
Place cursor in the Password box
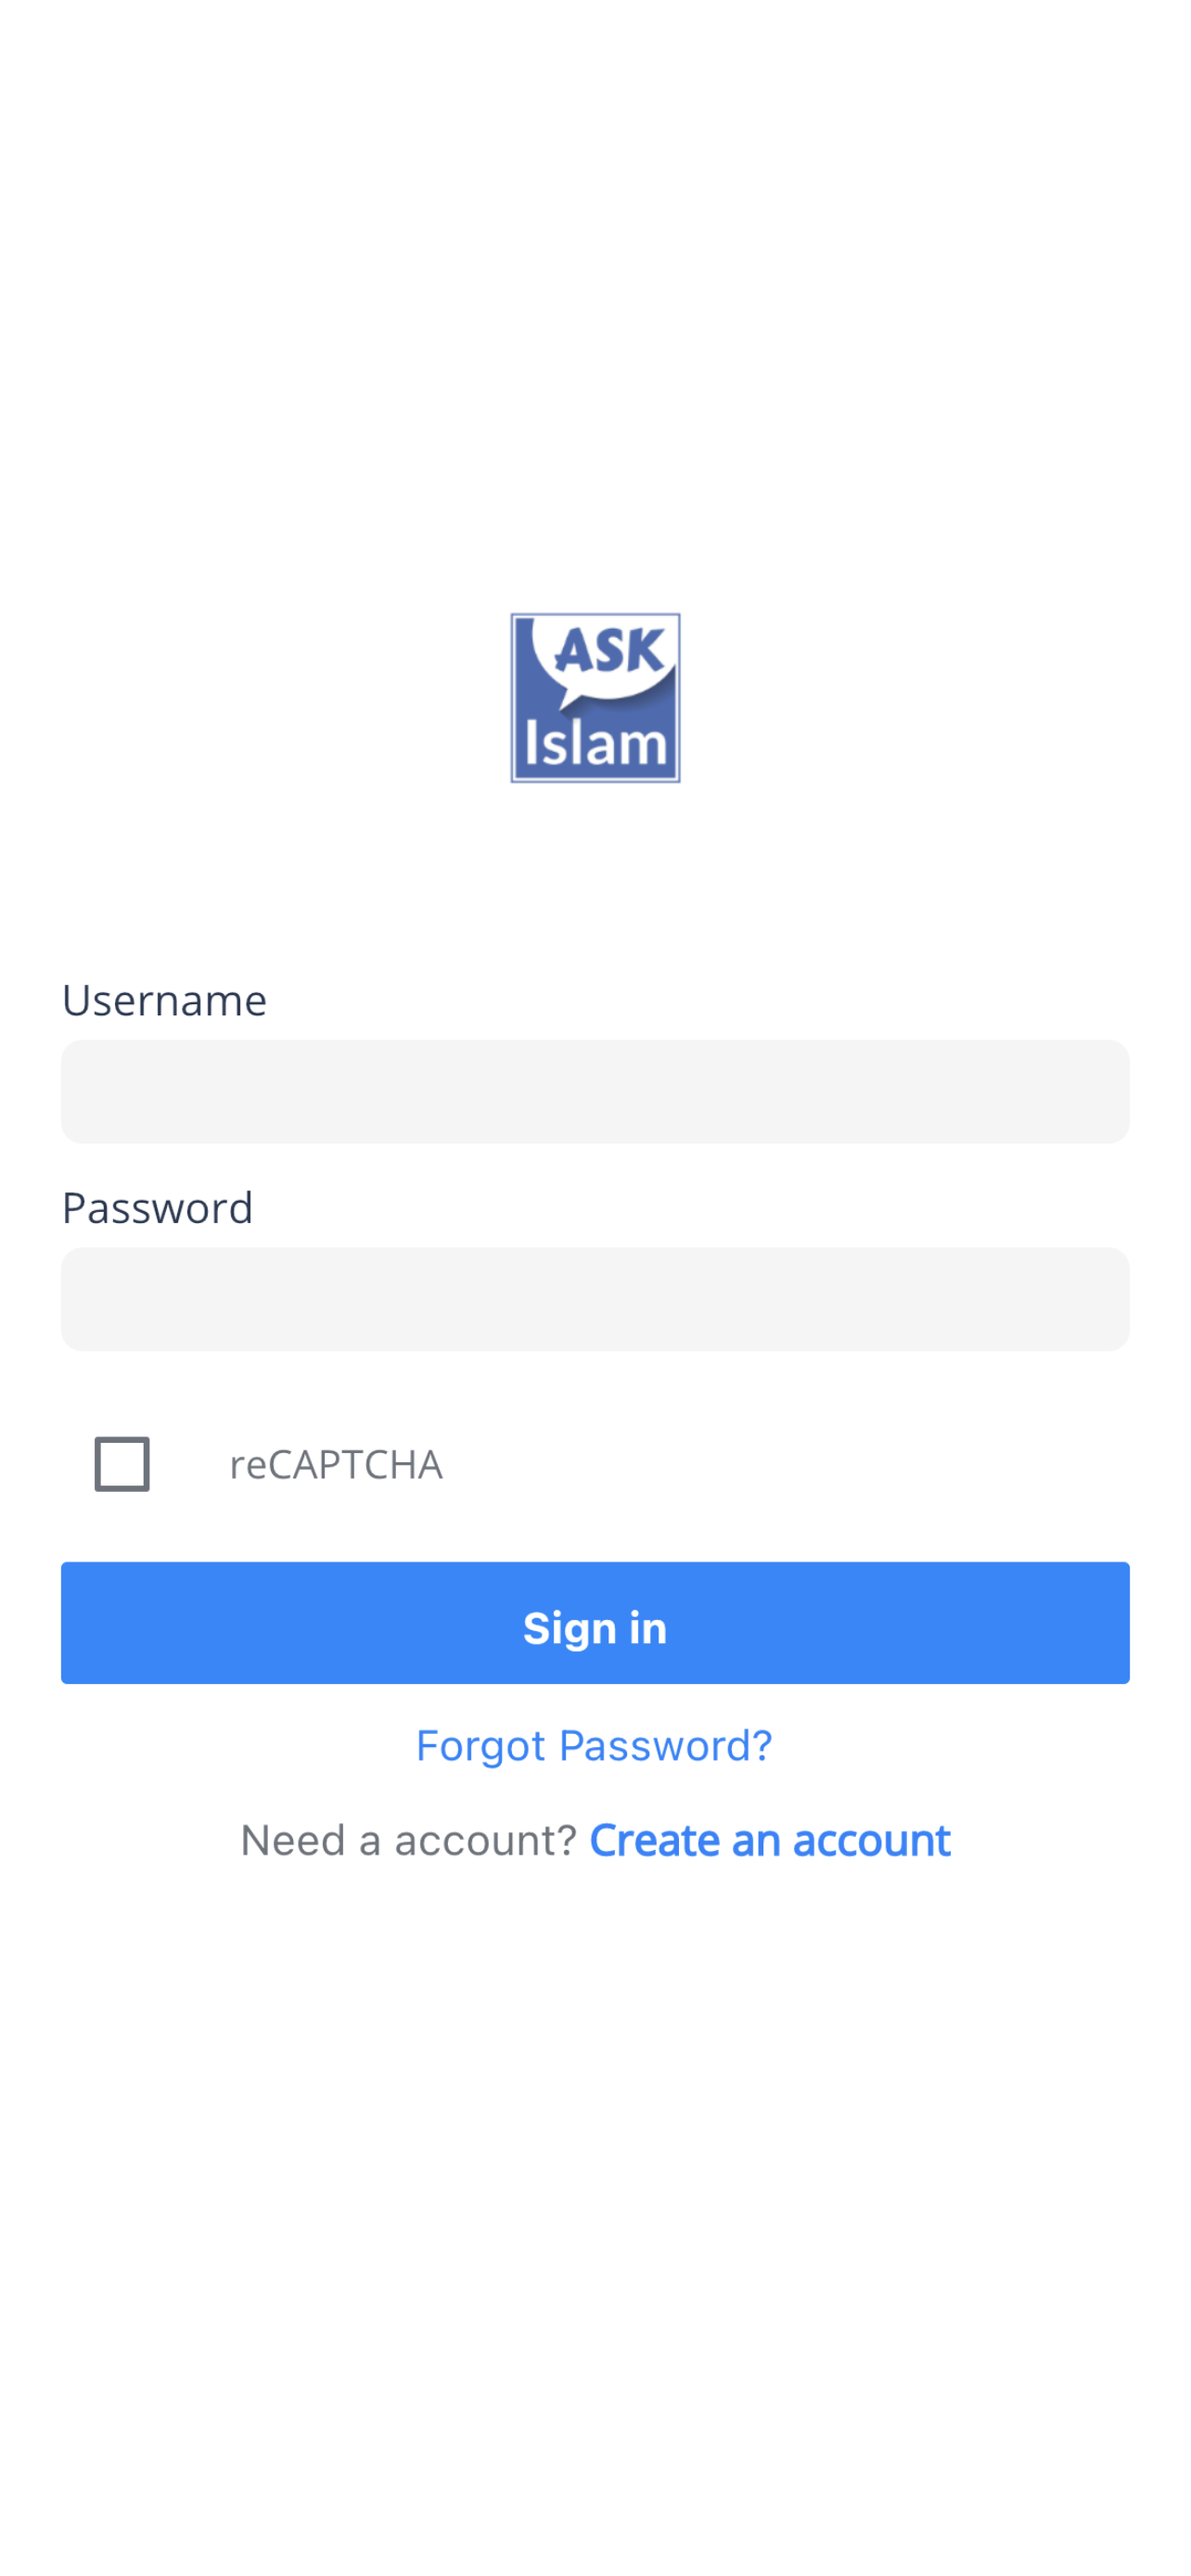pyautogui.click(x=595, y=1299)
